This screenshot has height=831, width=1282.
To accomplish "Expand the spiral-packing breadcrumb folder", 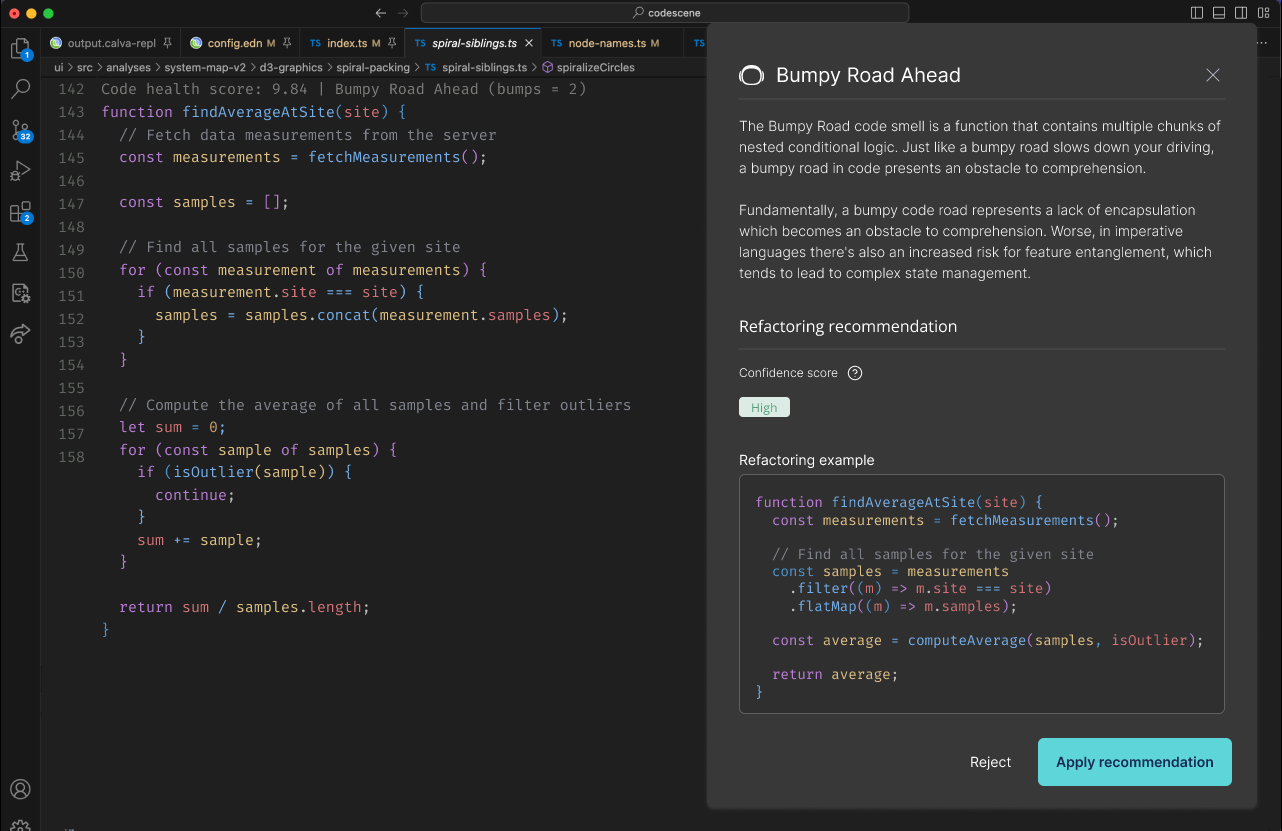I will pyautogui.click(x=374, y=67).
